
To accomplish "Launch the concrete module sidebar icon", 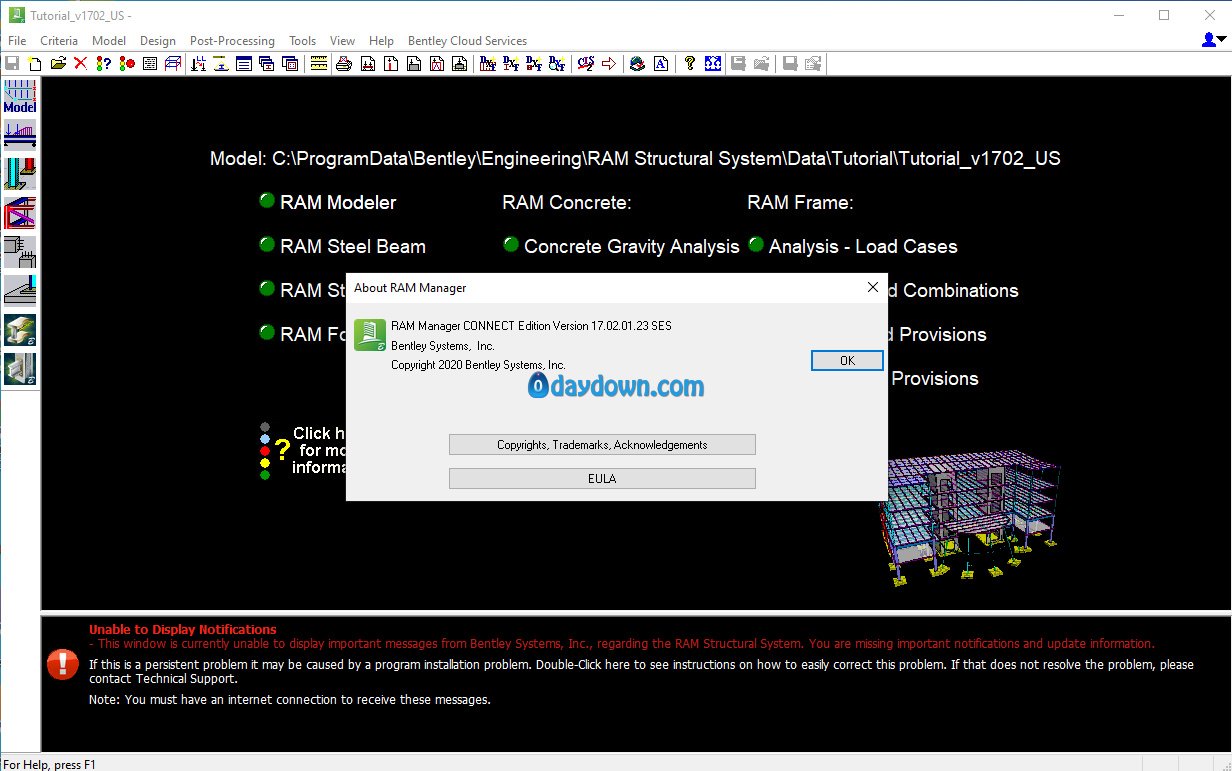I will point(20,252).
